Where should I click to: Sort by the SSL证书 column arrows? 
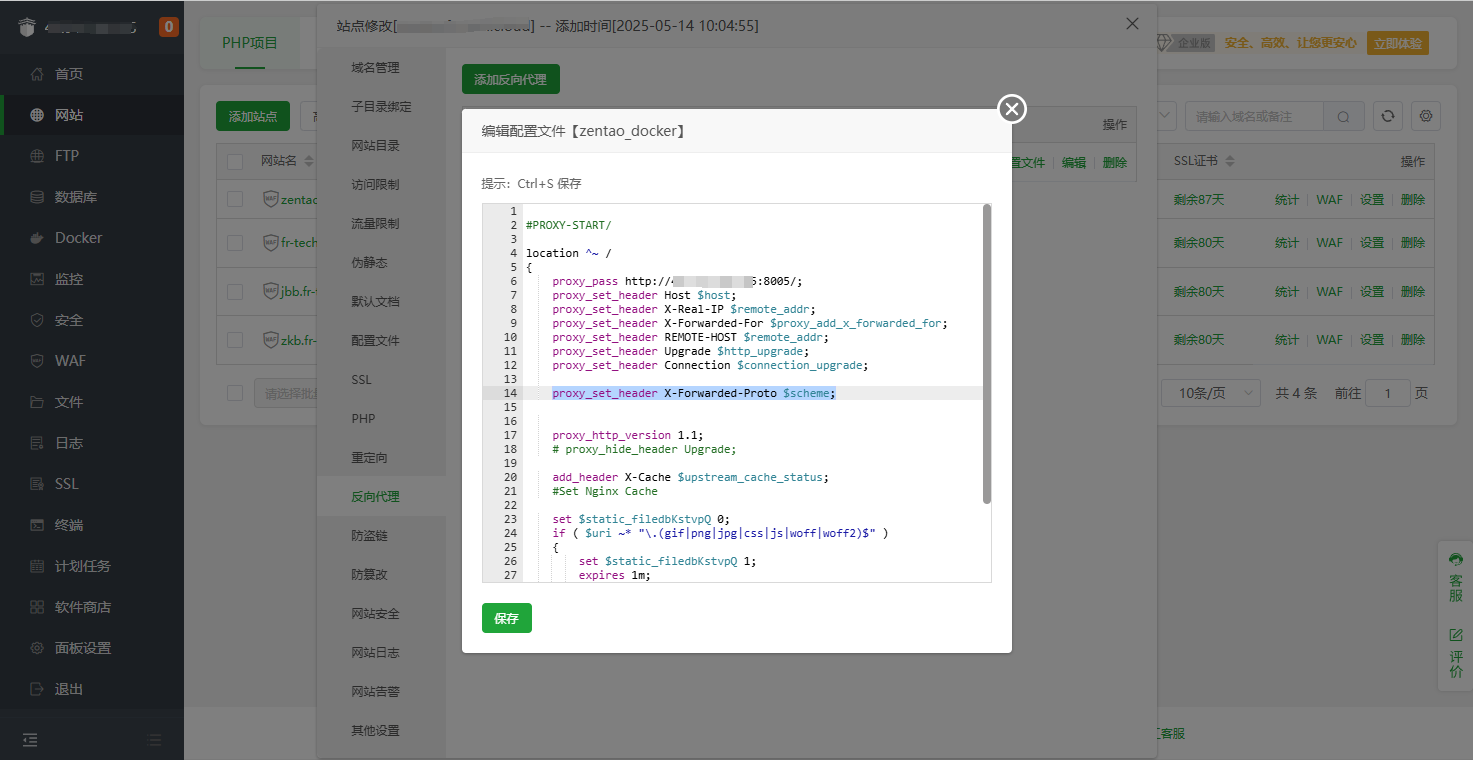pos(1230,161)
